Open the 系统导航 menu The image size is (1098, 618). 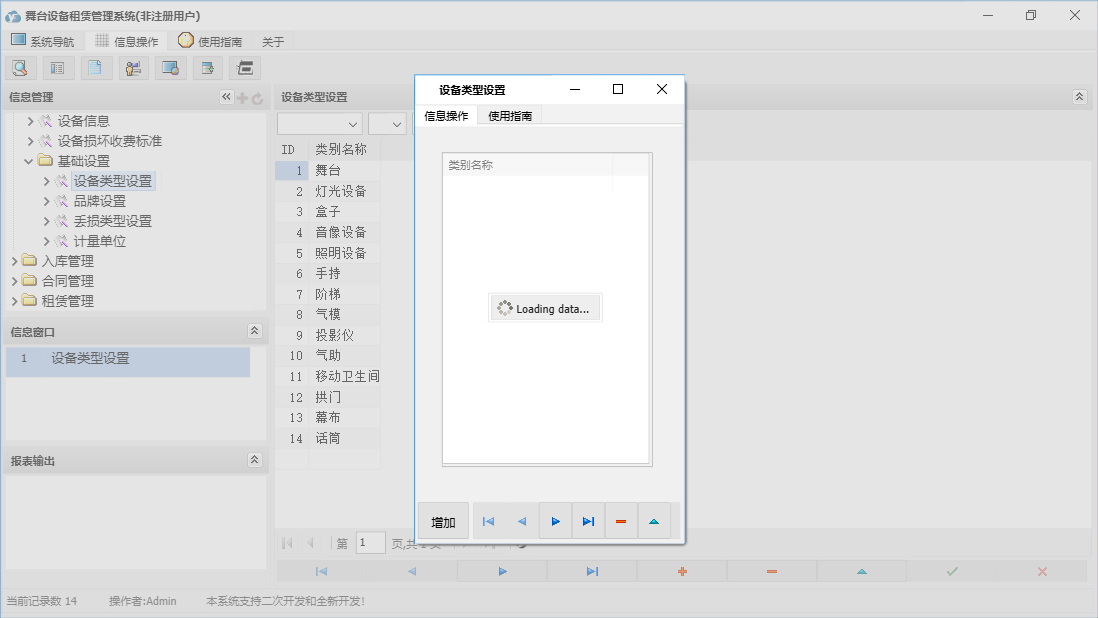click(43, 41)
